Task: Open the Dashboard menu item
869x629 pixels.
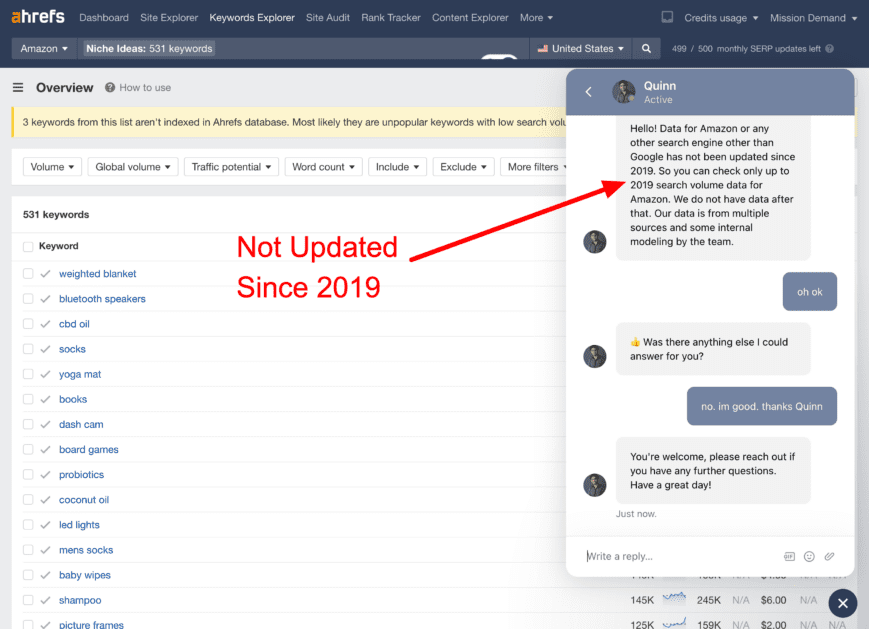Action: click(x=104, y=18)
